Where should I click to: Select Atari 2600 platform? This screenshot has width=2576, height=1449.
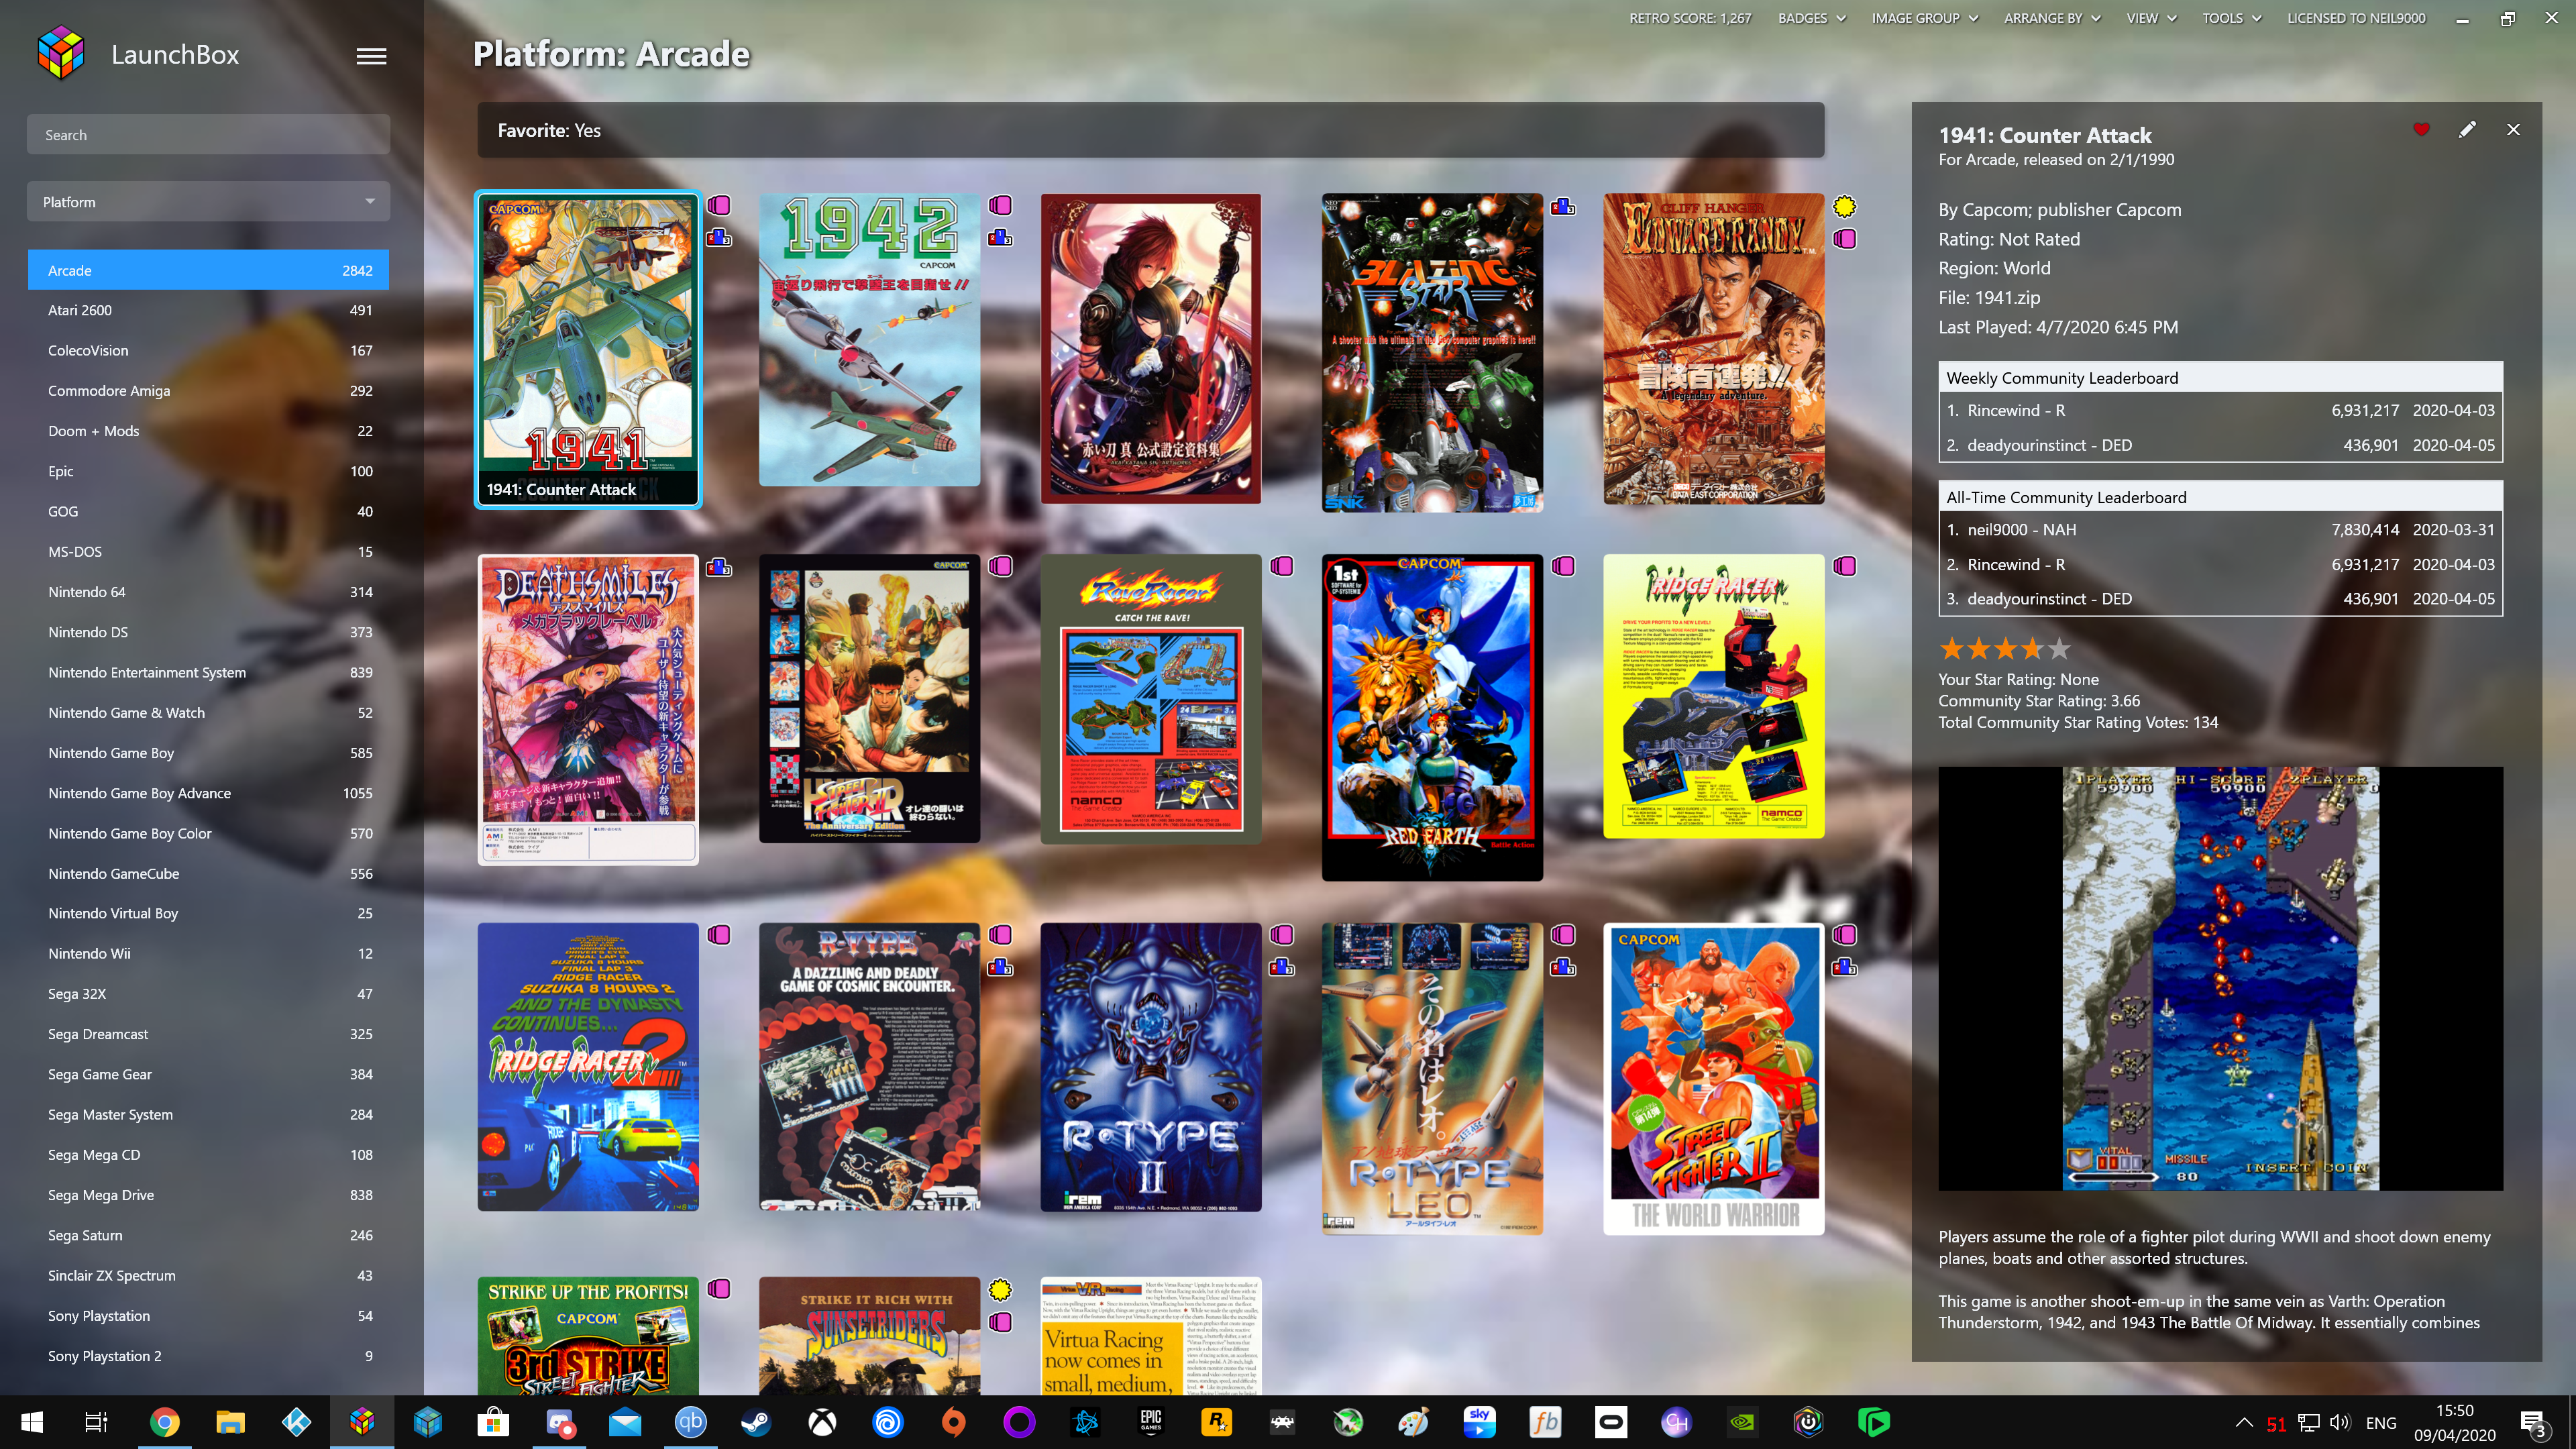tap(208, 310)
